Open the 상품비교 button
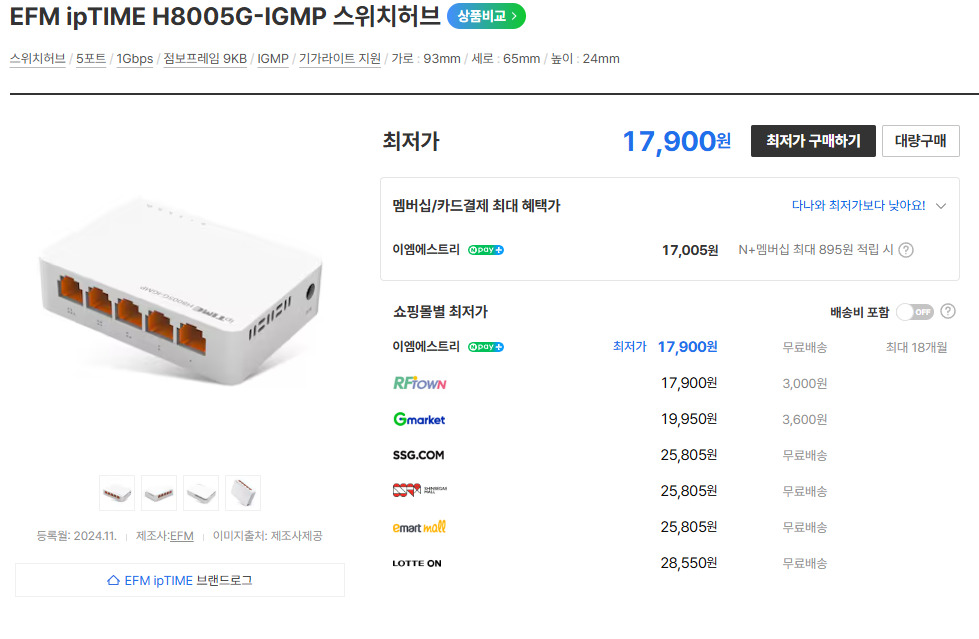979x639 pixels. (486, 16)
